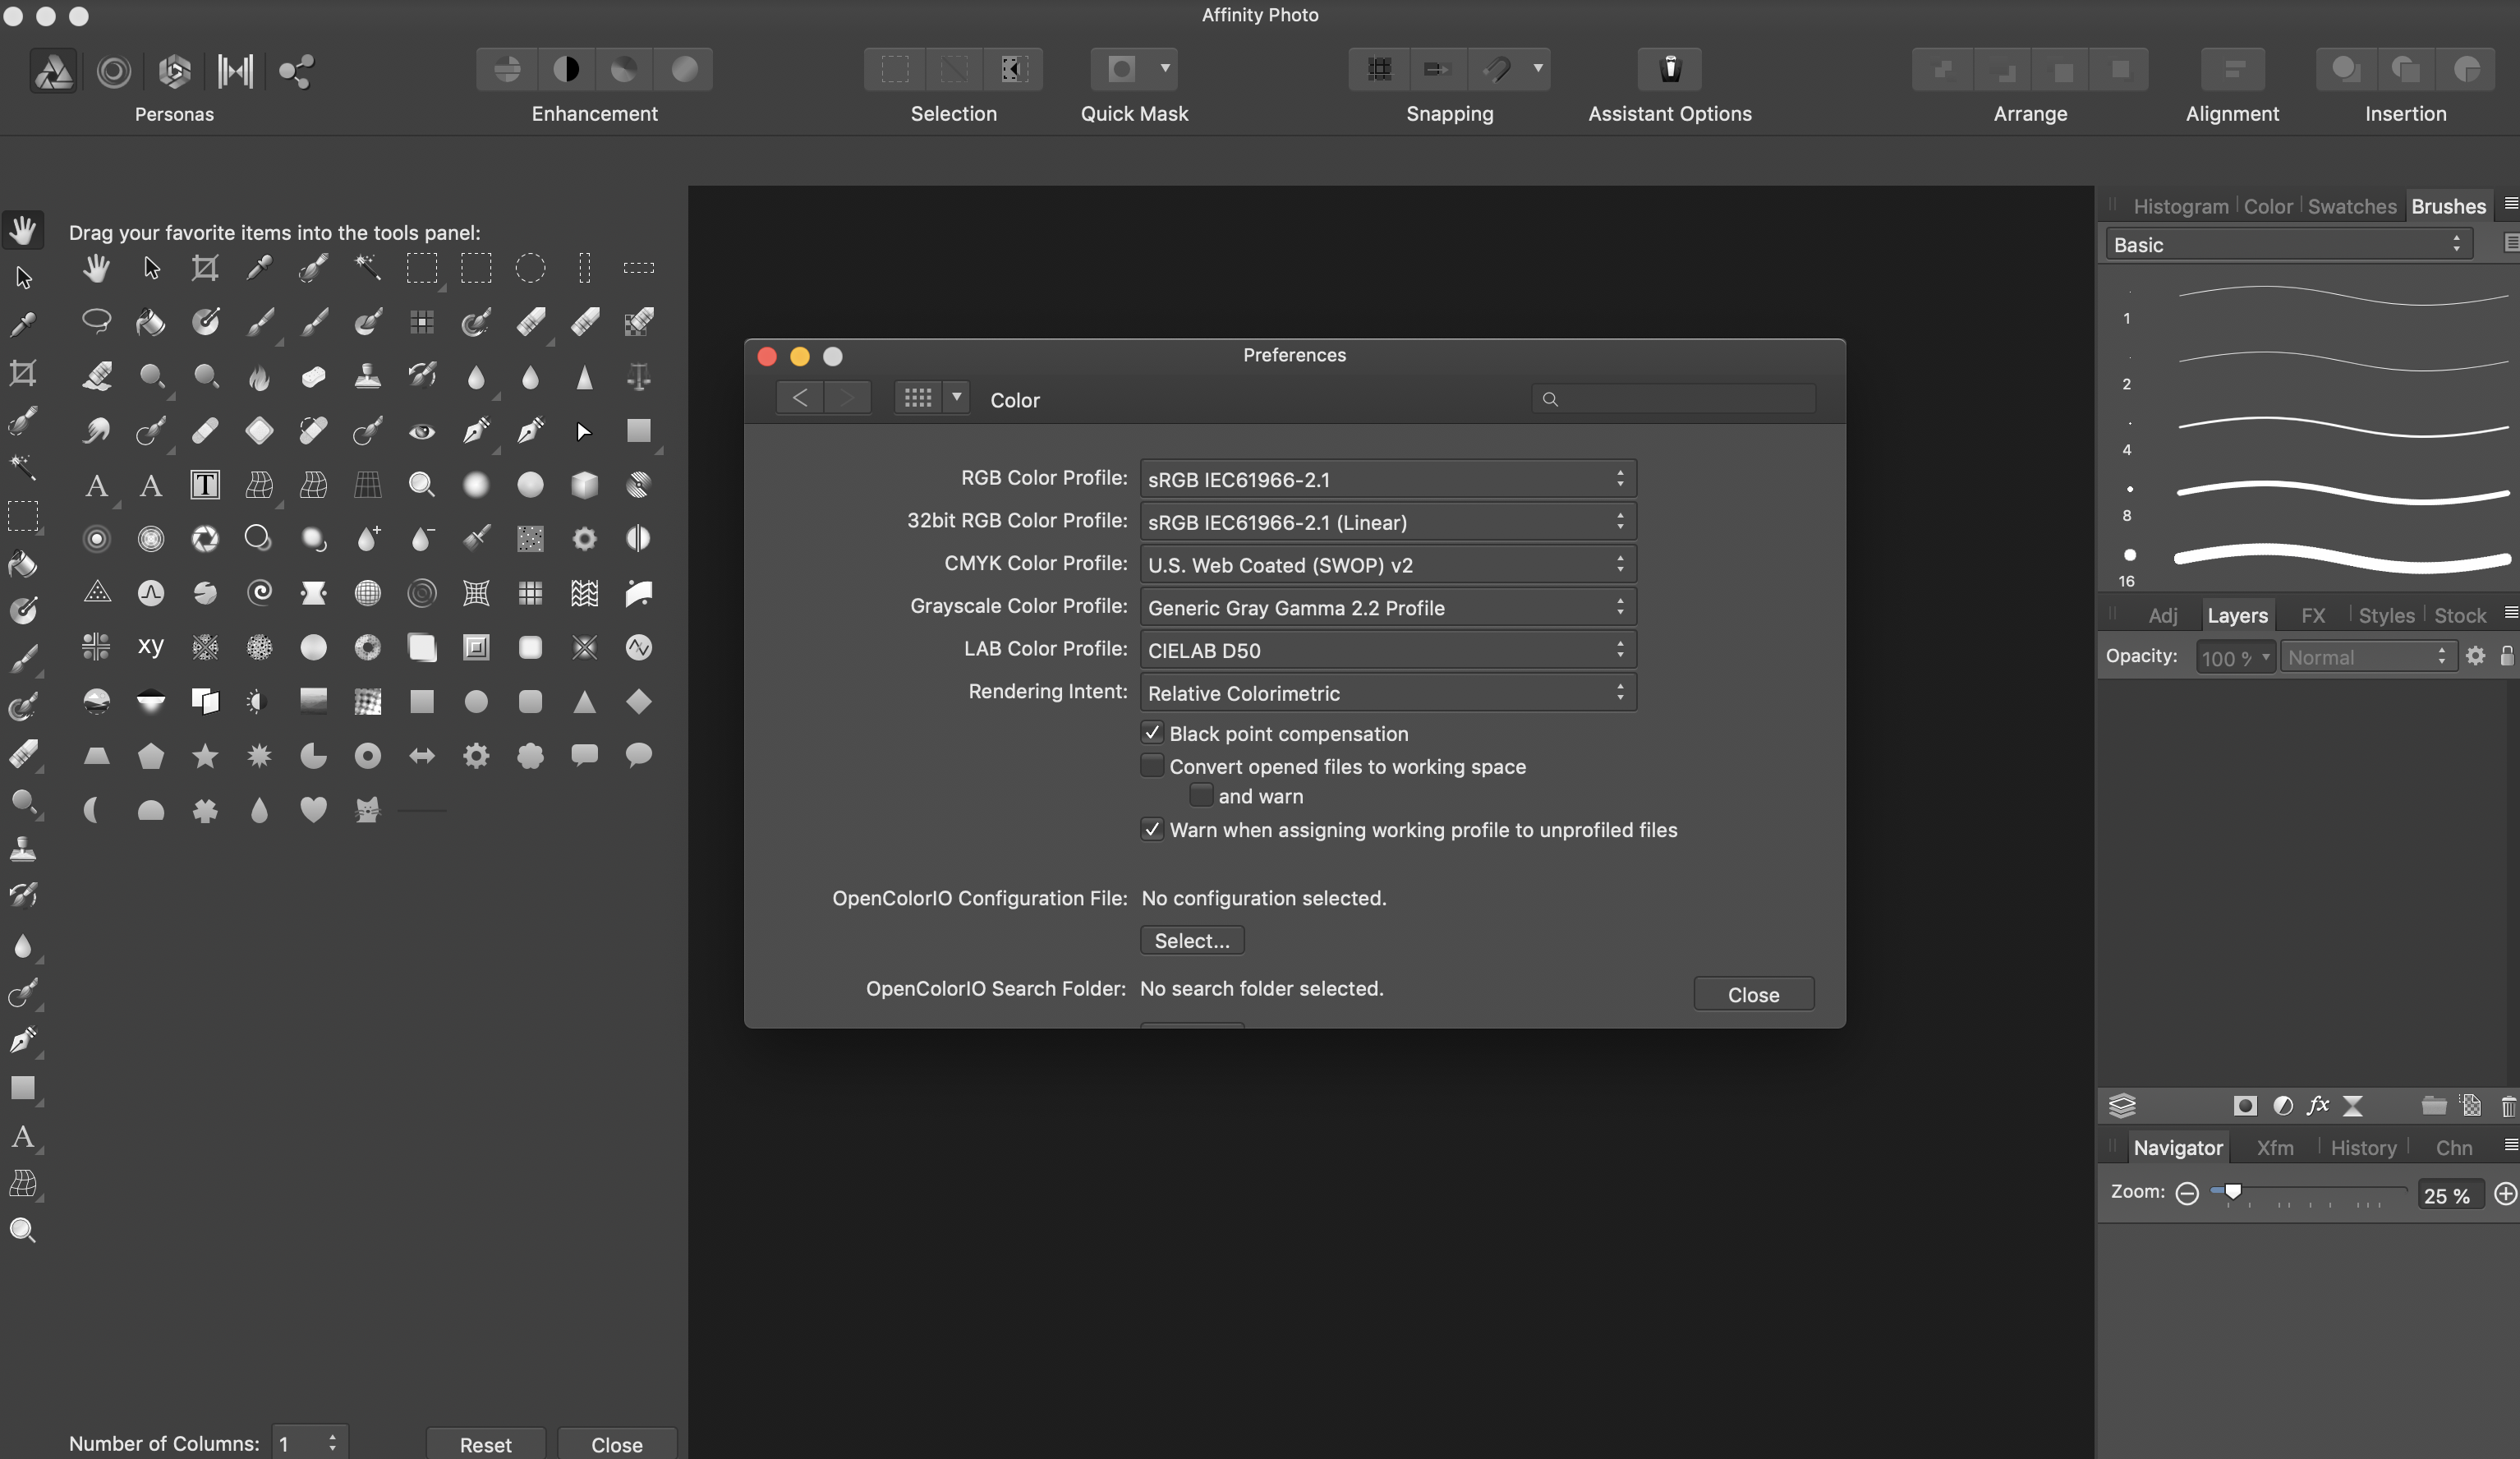Viewport: 2520px width, 1459px height.
Task: Open the Rendering Intent dropdown
Action: tap(1387, 692)
